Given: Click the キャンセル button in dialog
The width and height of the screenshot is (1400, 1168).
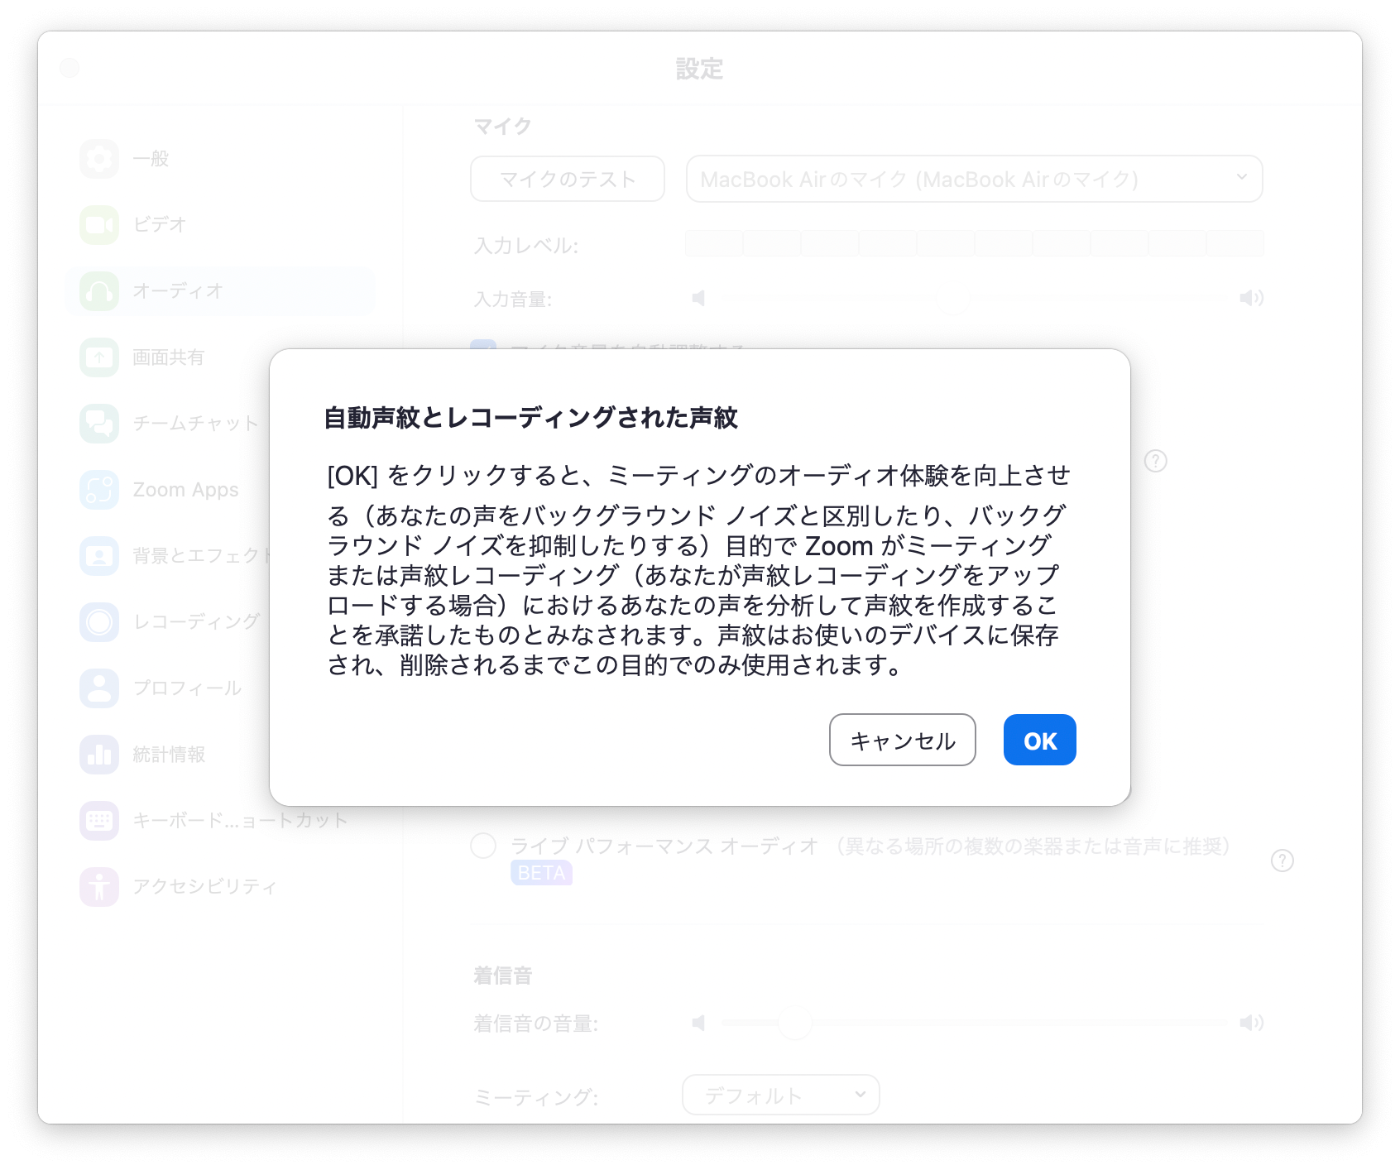Looking at the screenshot, I should pyautogui.click(x=902, y=740).
